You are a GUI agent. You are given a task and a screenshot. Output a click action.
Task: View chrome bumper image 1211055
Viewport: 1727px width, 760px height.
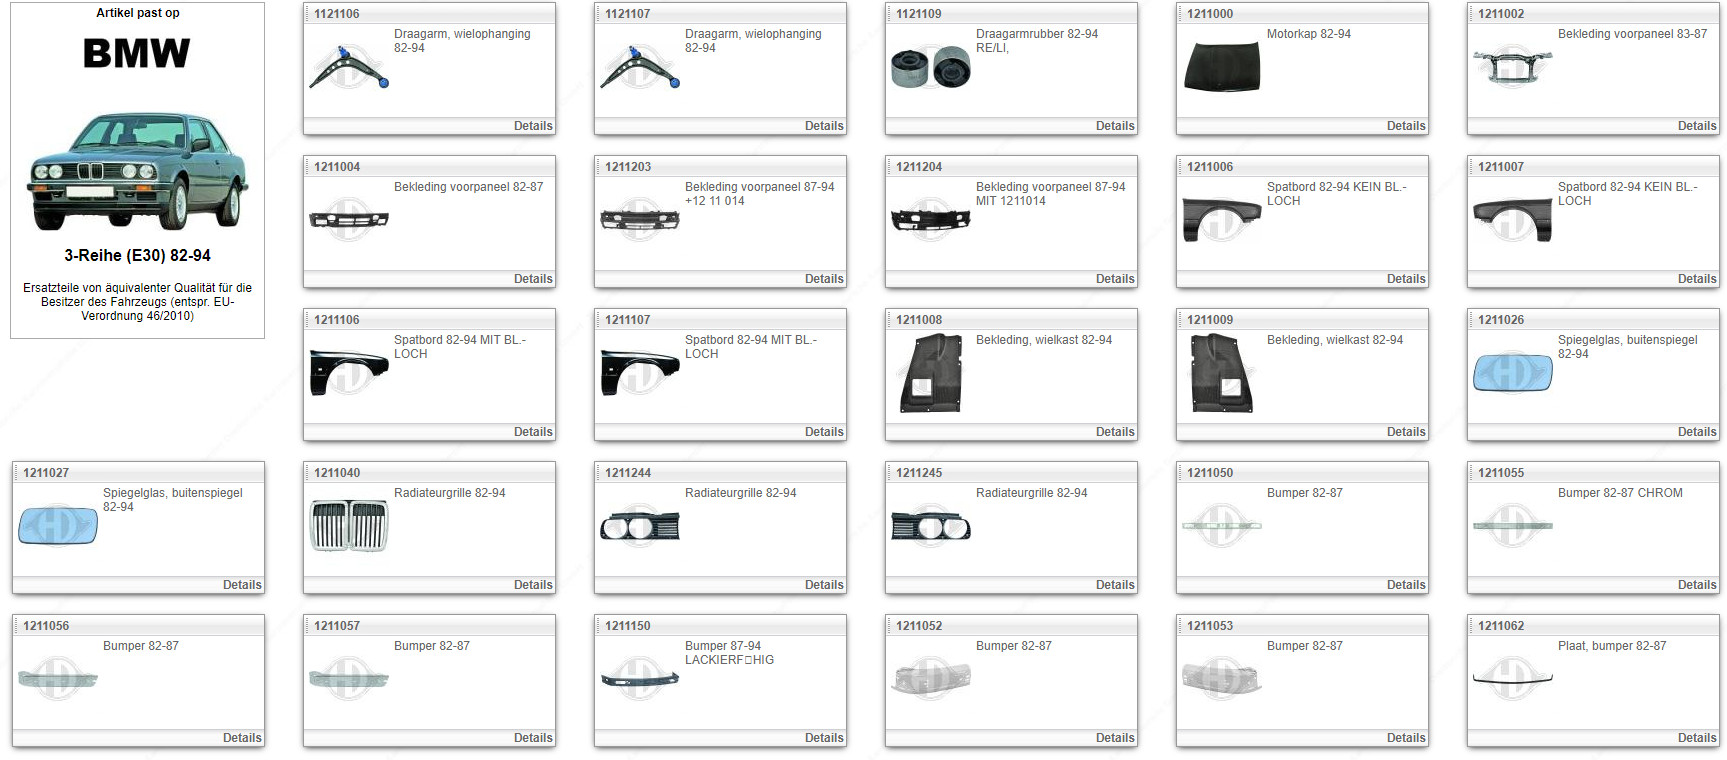pyautogui.click(x=1512, y=526)
